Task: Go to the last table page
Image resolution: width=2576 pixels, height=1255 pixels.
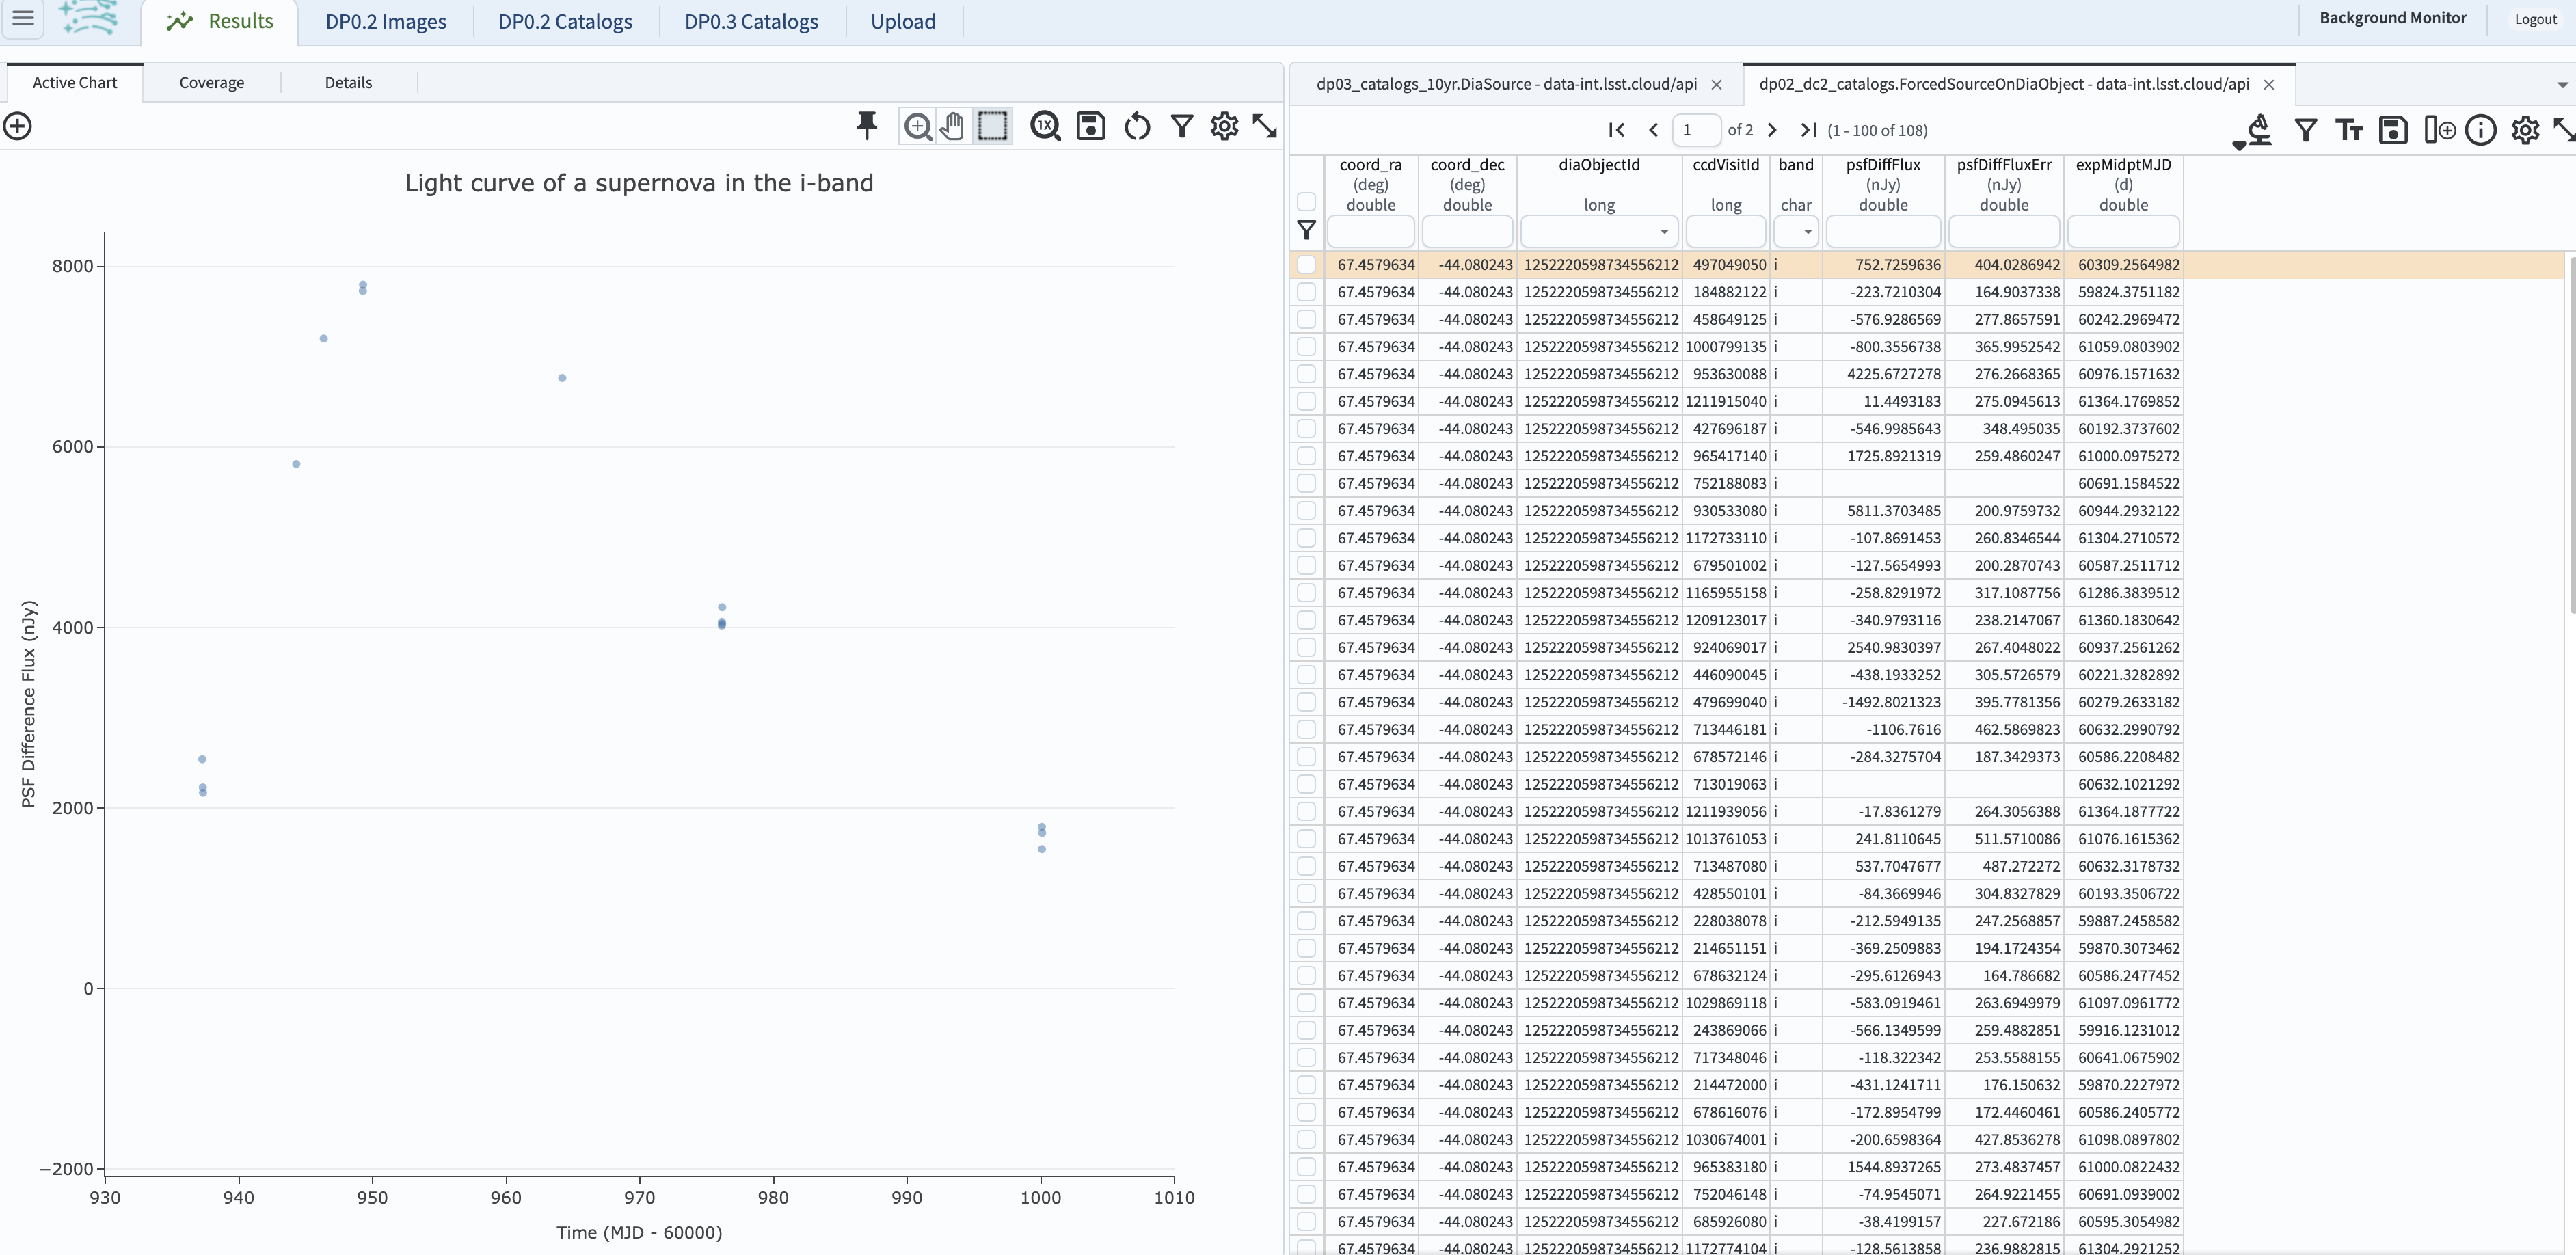Action: [1807, 130]
